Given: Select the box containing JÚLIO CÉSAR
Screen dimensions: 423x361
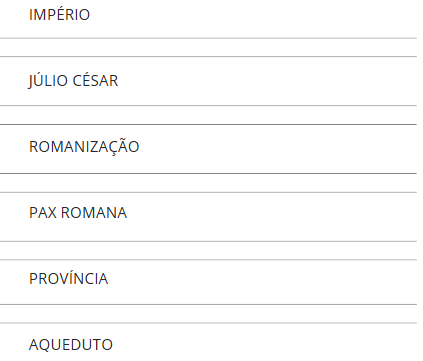Looking at the screenshot, I should point(208,81).
